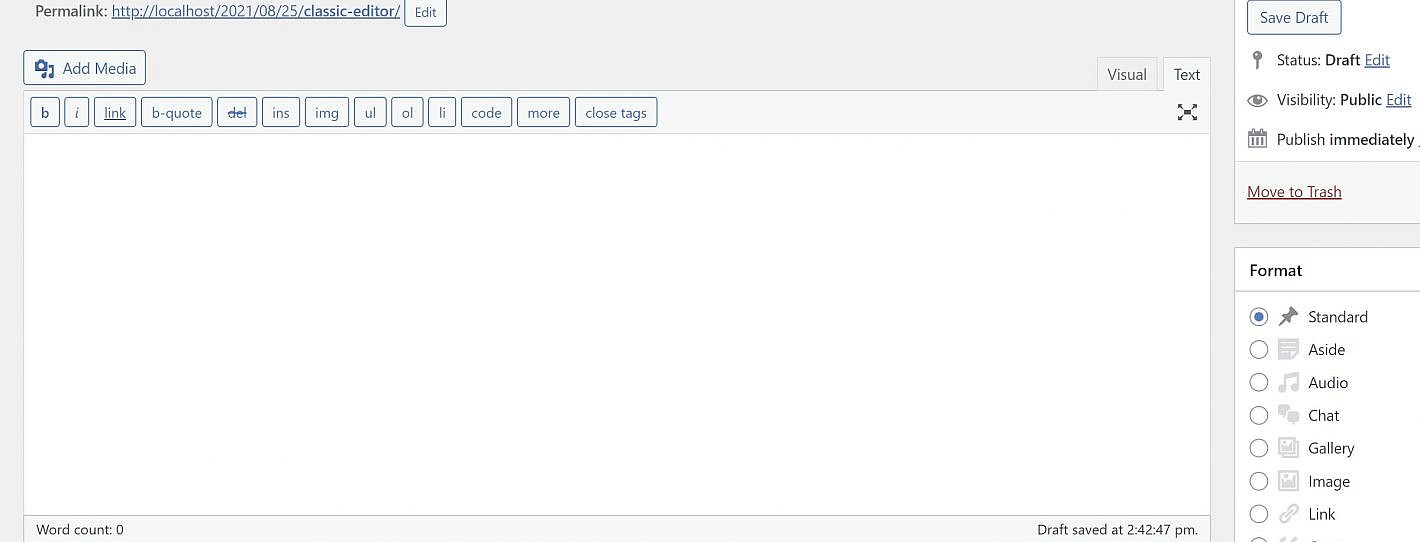Choose the Aside post format
Viewport: 1420px width, 542px height.
[1258, 350]
